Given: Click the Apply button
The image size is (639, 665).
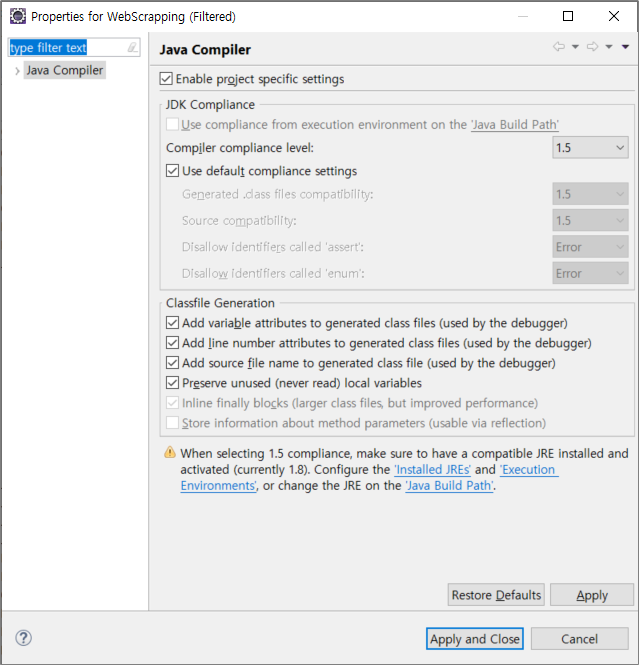Looking at the screenshot, I should (x=592, y=595).
